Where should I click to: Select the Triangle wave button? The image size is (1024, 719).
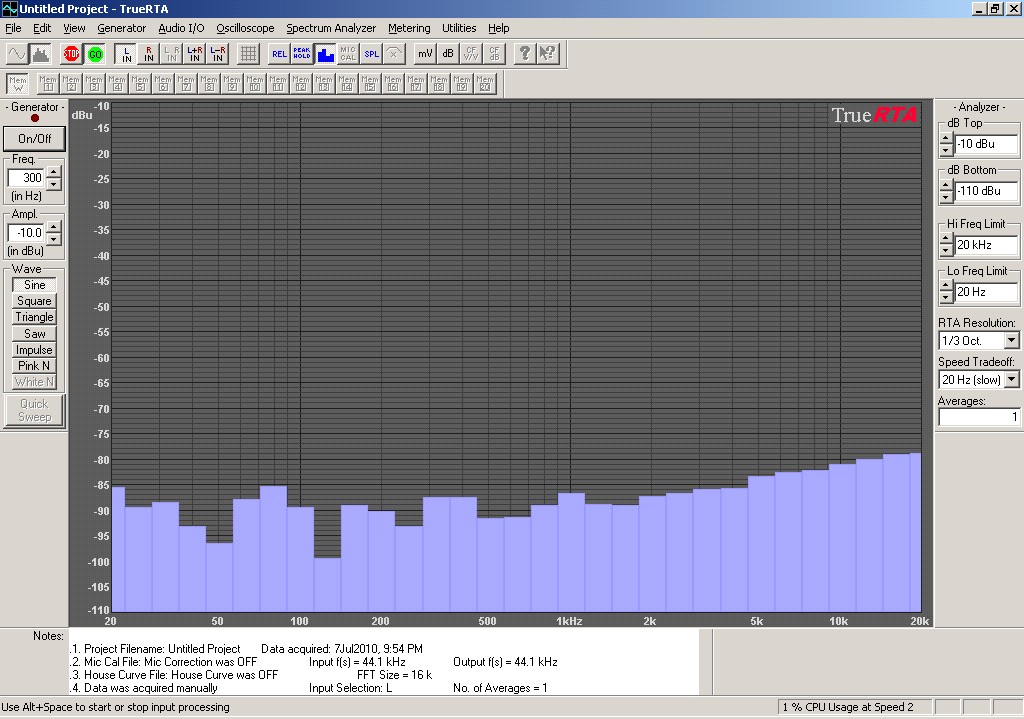[x=34, y=317]
